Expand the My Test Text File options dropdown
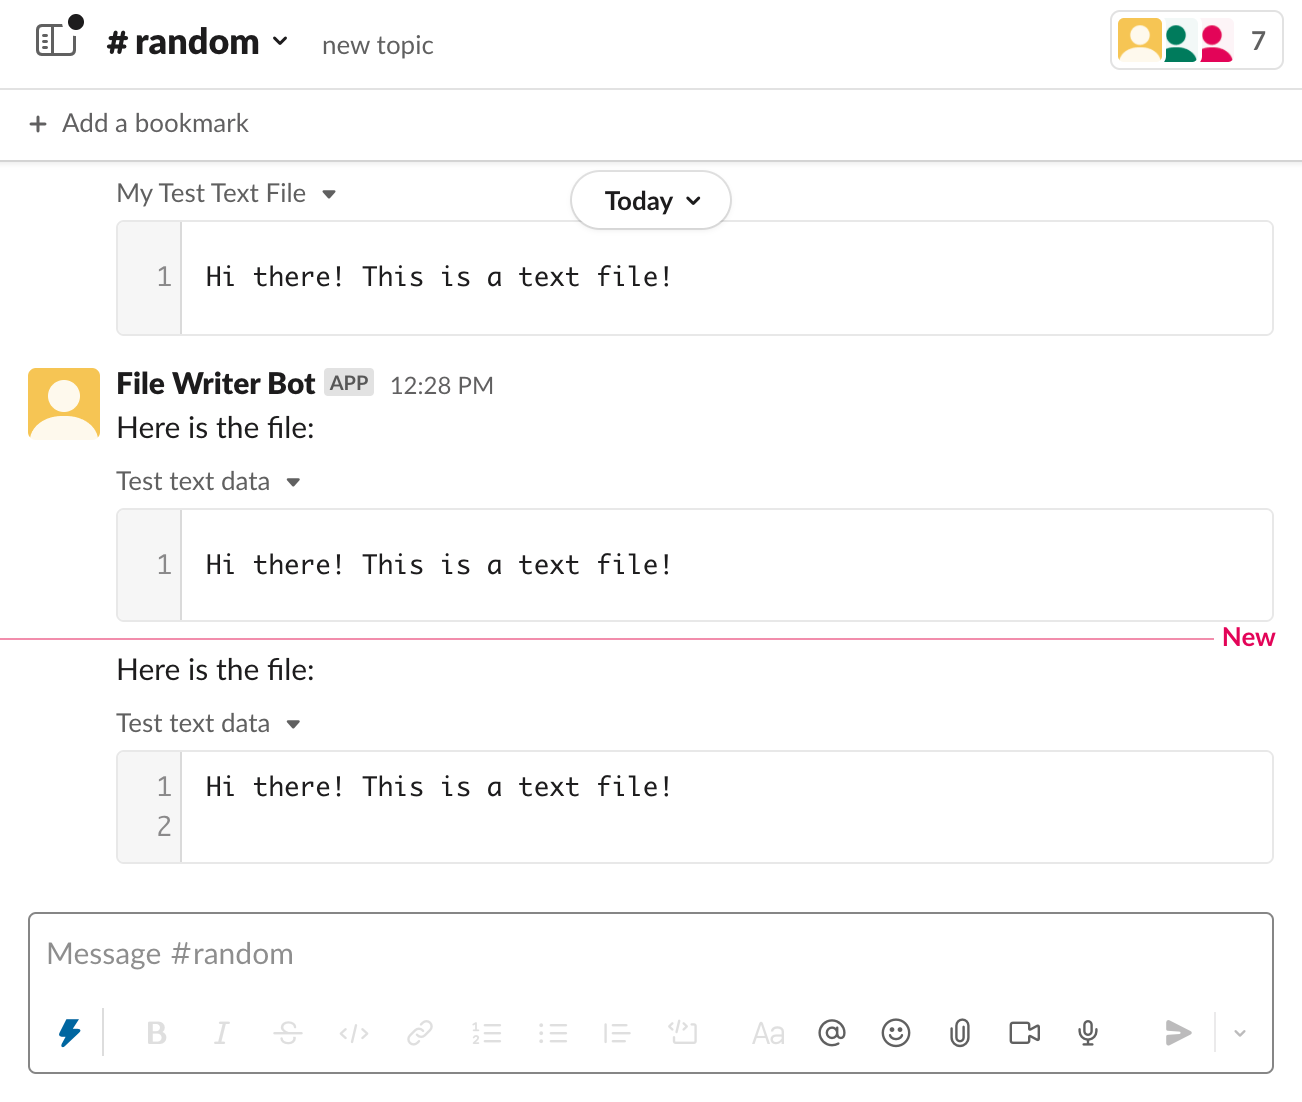The image size is (1302, 1102). pyautogui.click(x=330, y=194)
